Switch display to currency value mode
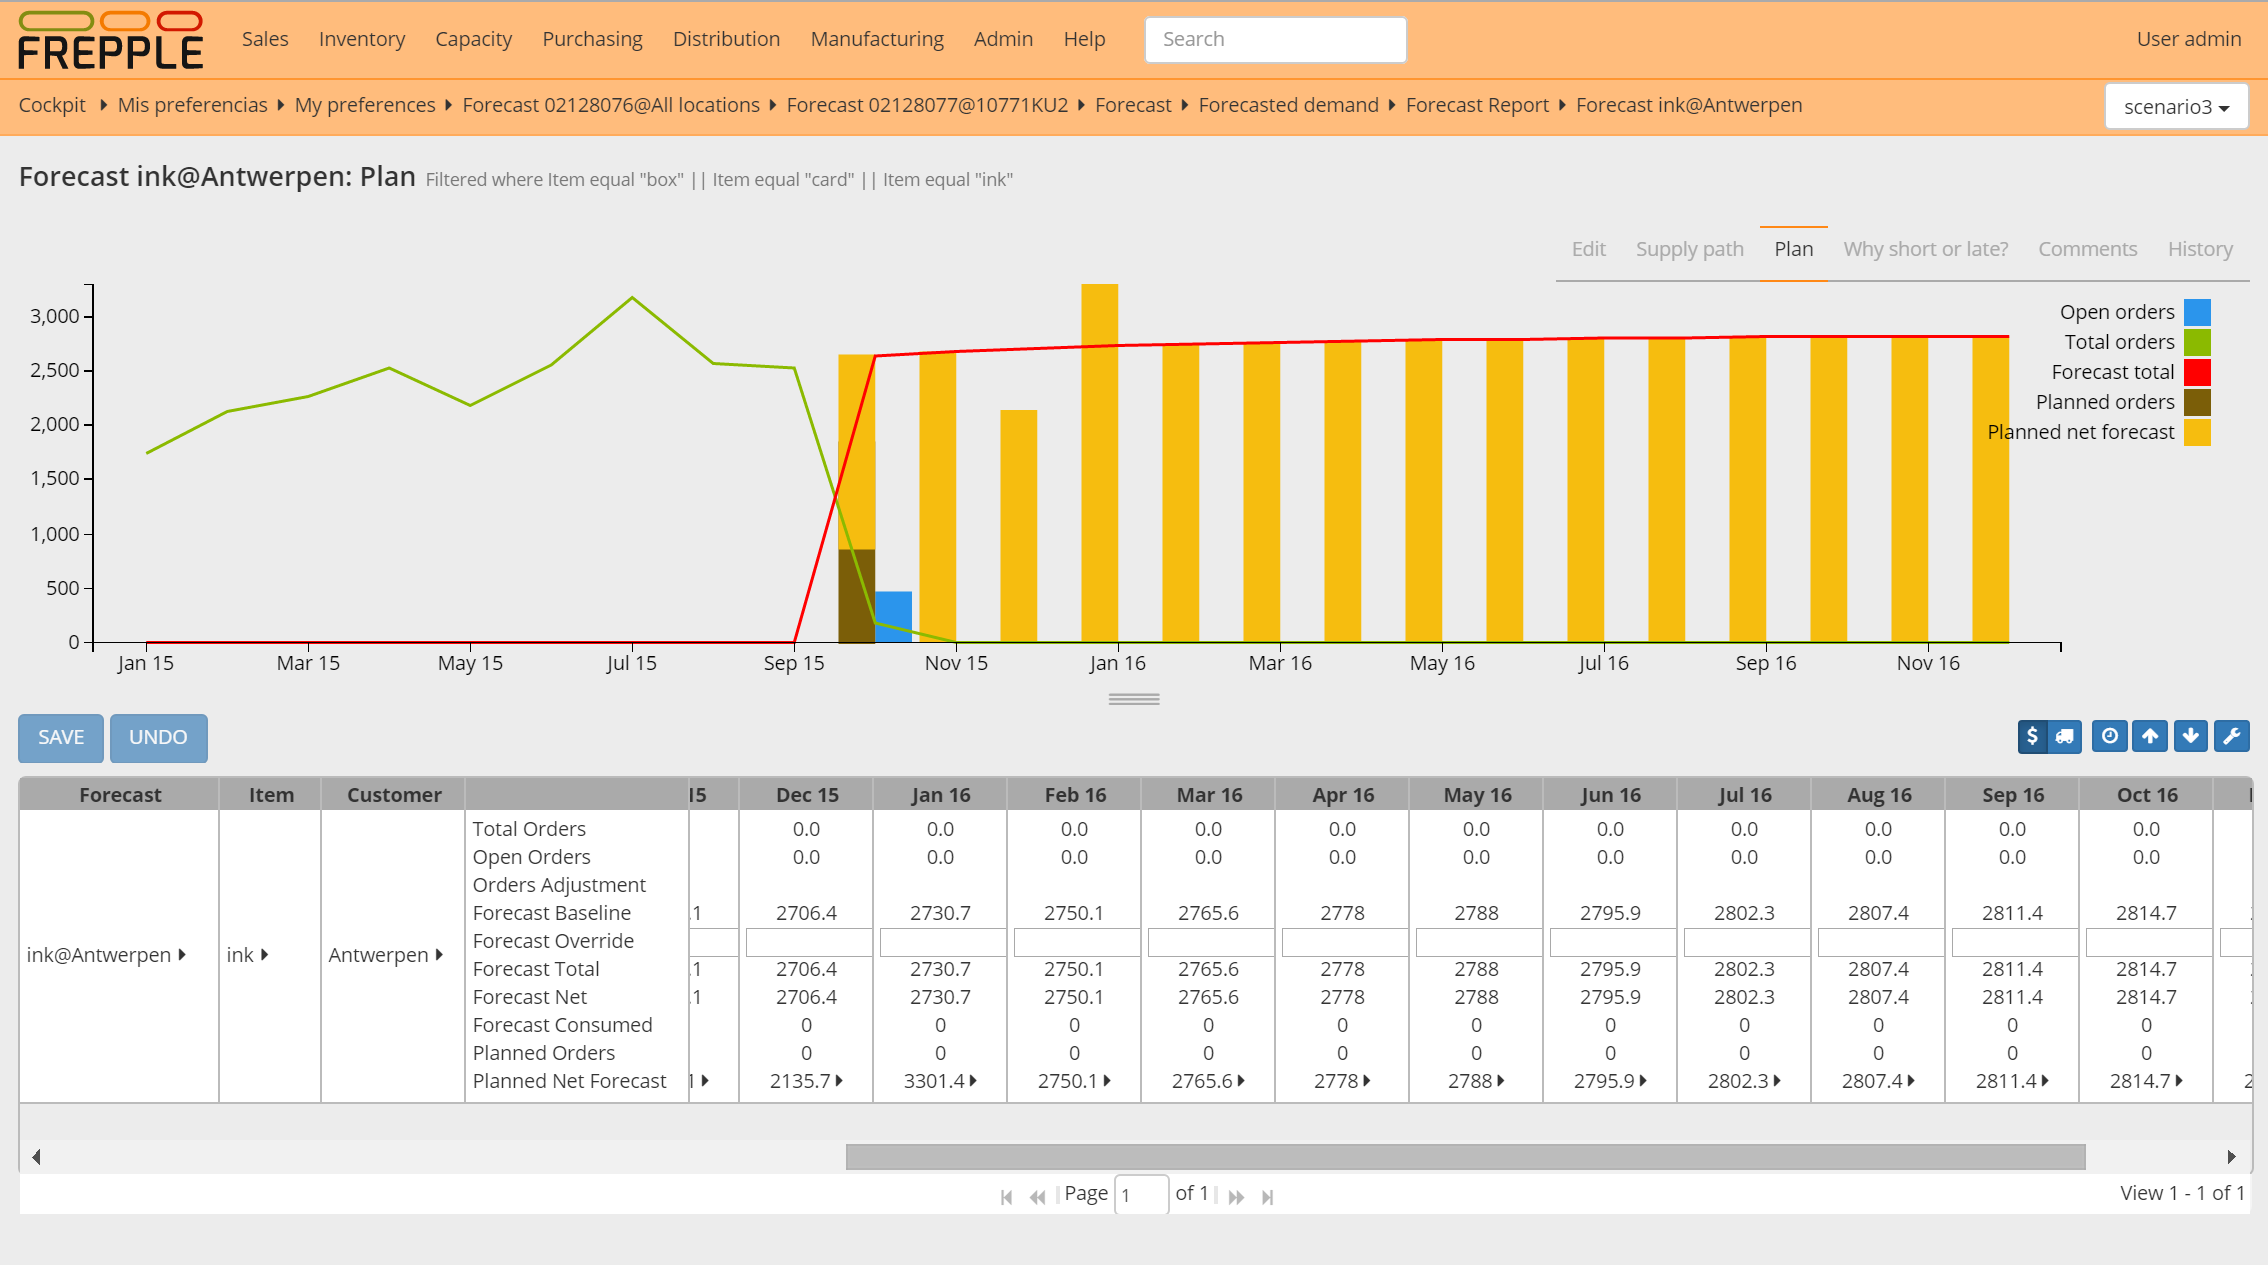2268x1265 pixels. 2032,737
